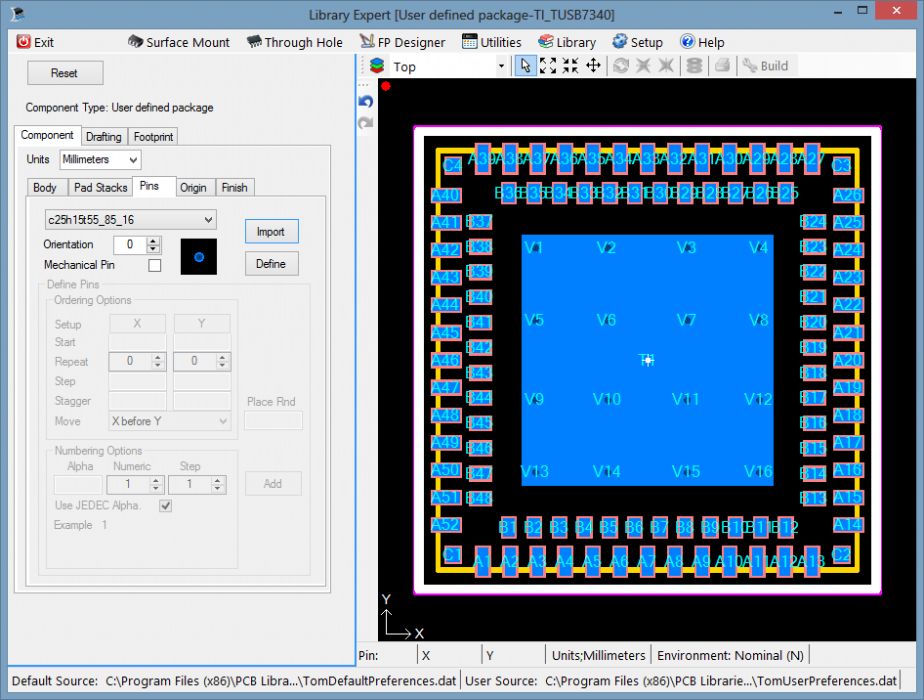Open the Top layer dropdown
924x700 pixels.
click(501, 67)
